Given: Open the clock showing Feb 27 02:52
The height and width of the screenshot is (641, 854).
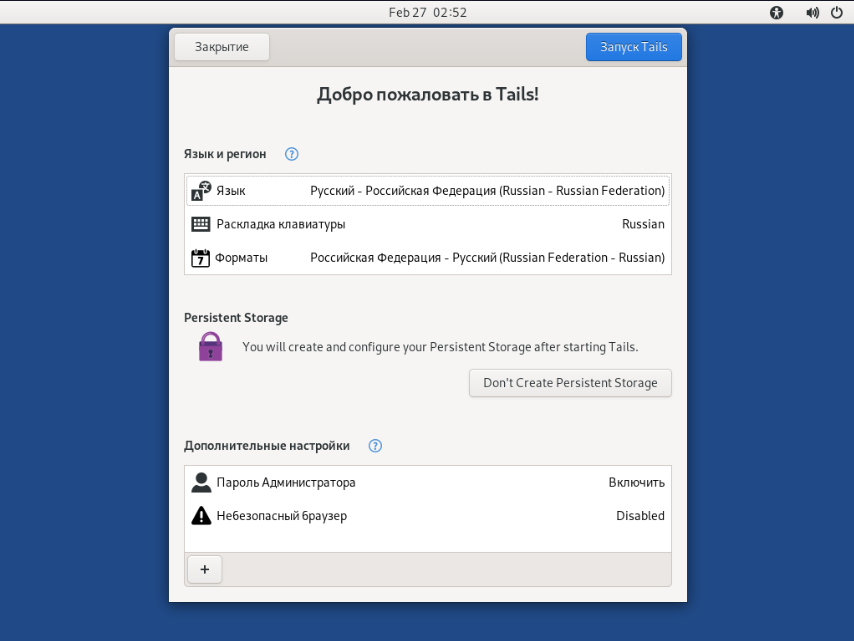Looking at the screenshot, I should pos(427,13).
